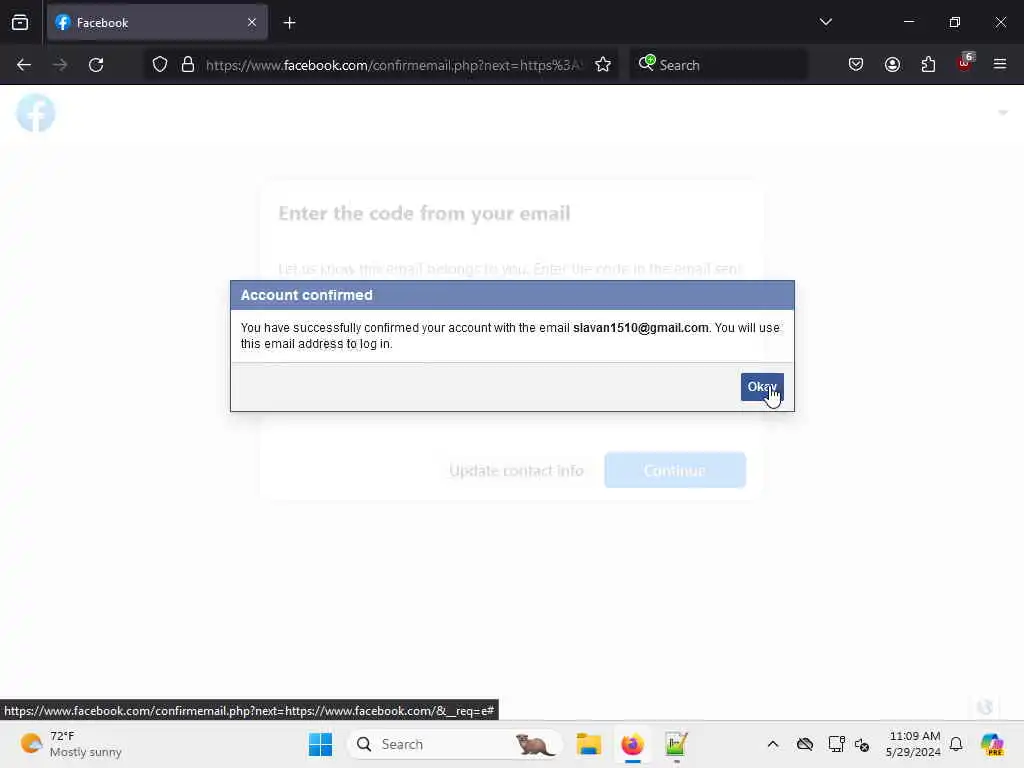The height and width of the screenshot is (768, 1024).
Task: Select the Facebook tab
Action: click(x=157, y=22)
